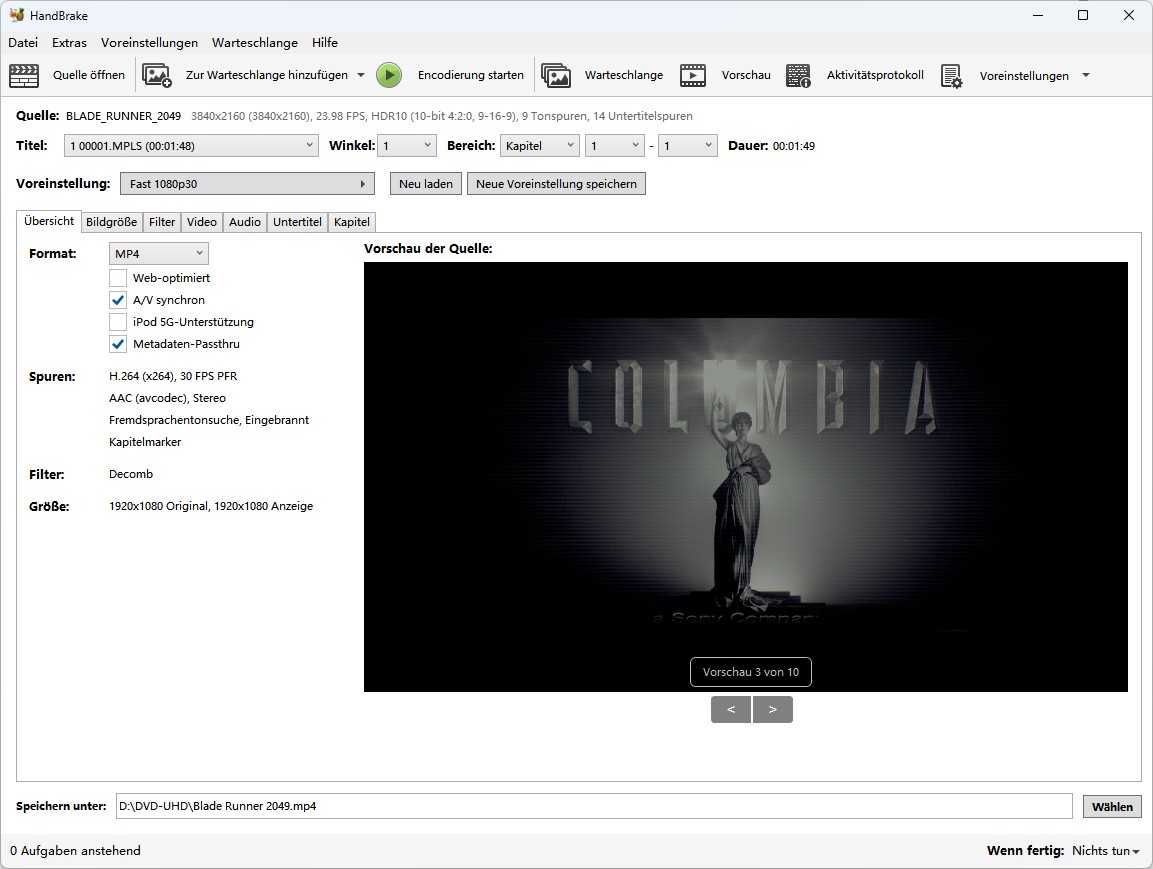Uncheck the A/V synchron checkbox
The image size is (1153, 869).
pyautogui.click(x=118, y=300)
